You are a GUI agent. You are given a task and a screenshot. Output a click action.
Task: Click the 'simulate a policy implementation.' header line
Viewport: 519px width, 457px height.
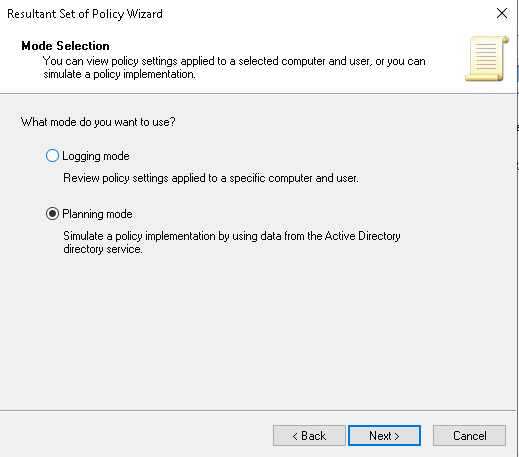(119, 74)
